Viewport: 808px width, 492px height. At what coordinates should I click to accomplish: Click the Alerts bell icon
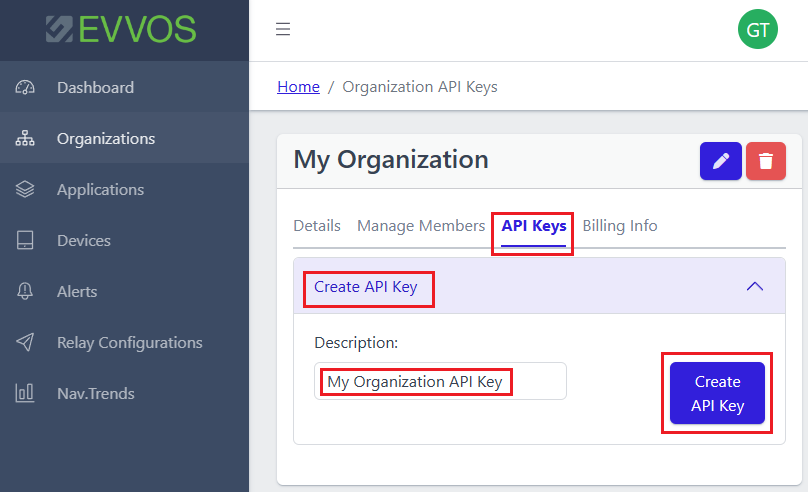pyautogui.click(x=25, y=292)
